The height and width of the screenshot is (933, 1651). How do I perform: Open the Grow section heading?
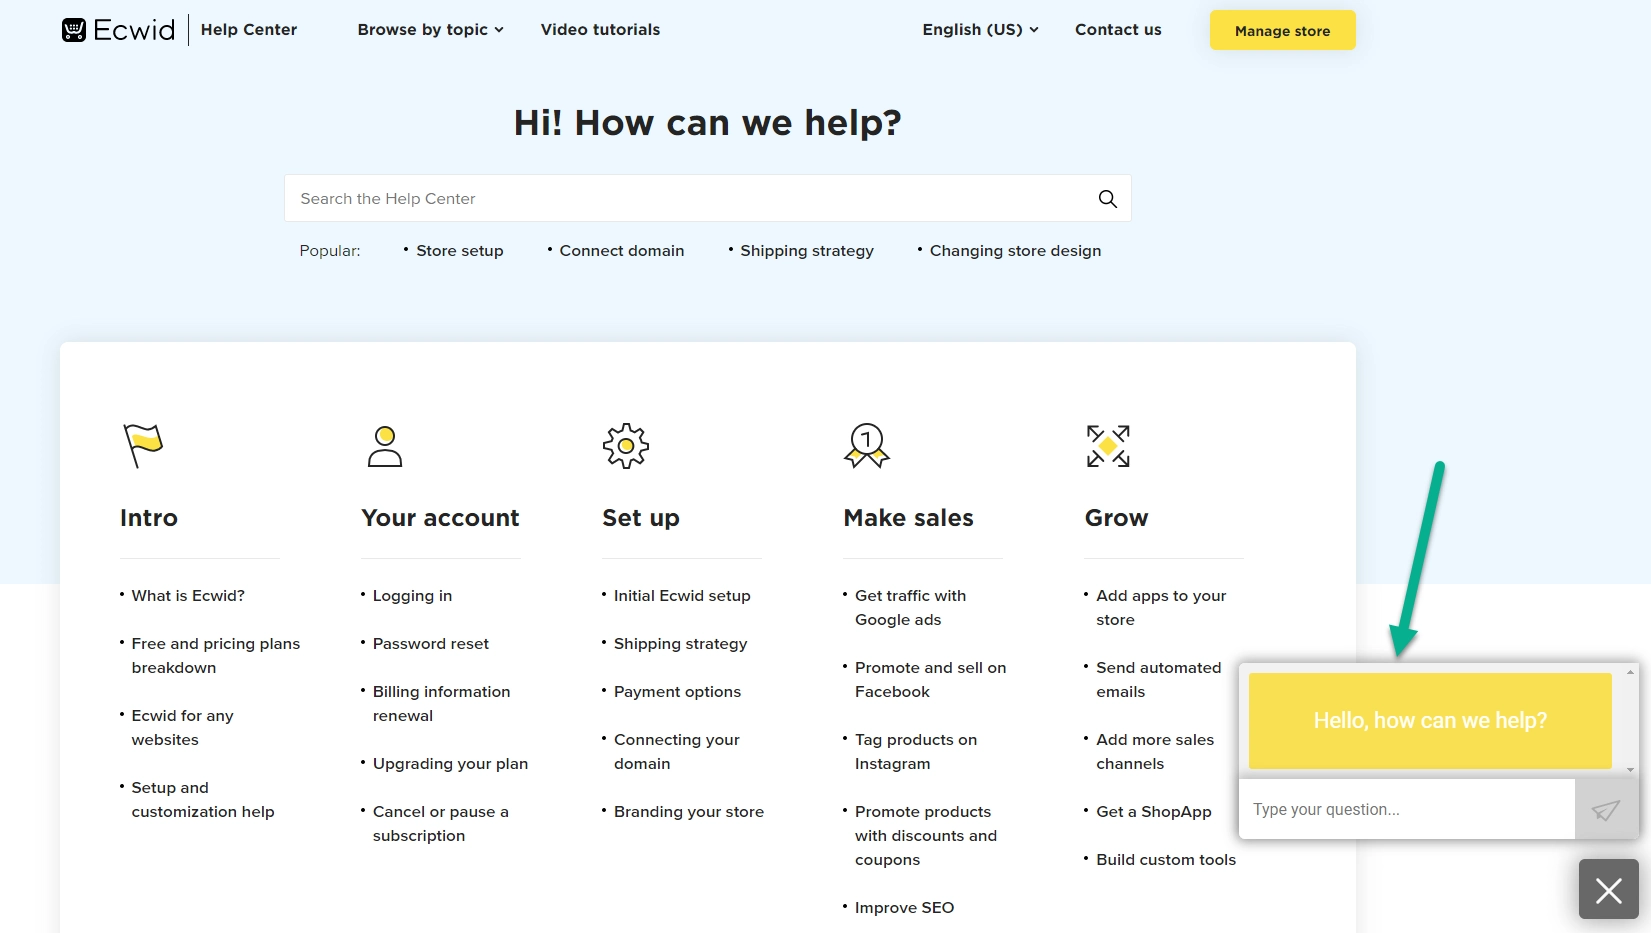(1116, 518)
